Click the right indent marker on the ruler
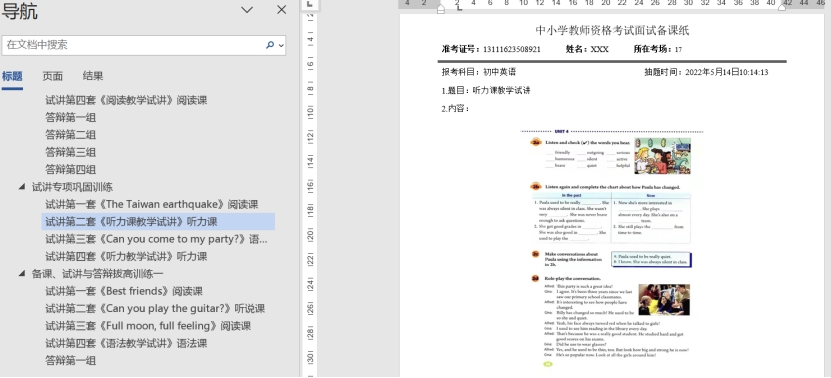Viewport: 831px width, 378px height. click(x=782, y=7)
